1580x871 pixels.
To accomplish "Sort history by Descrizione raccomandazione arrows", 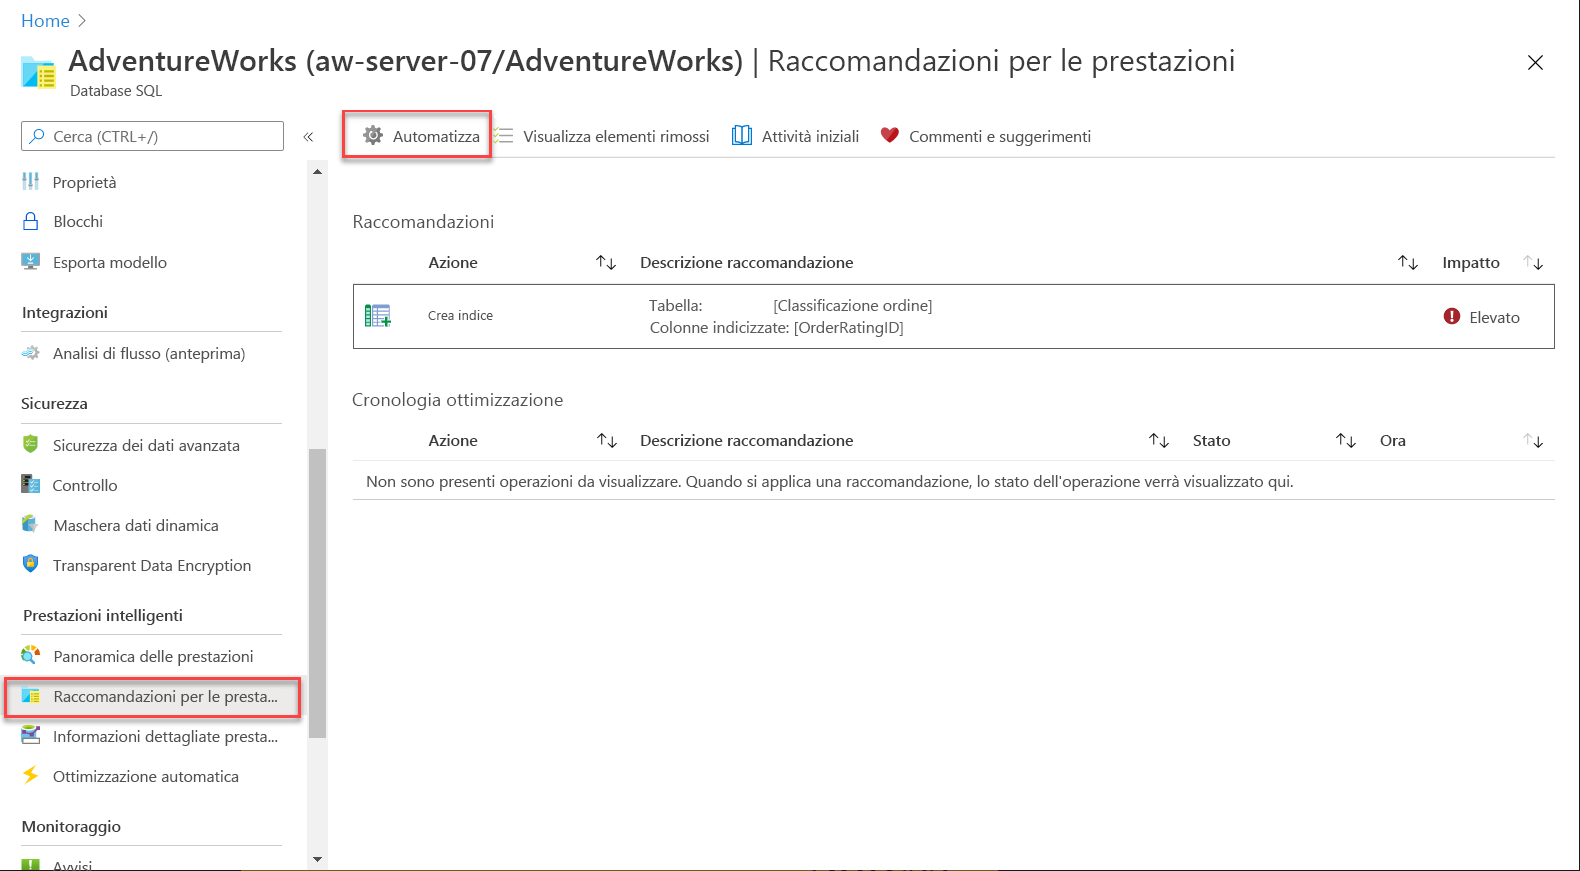I will click(x=1159, y=440).
